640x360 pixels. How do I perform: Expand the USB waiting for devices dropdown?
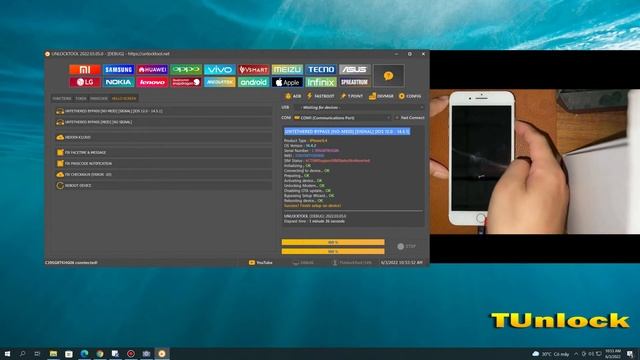359,107
